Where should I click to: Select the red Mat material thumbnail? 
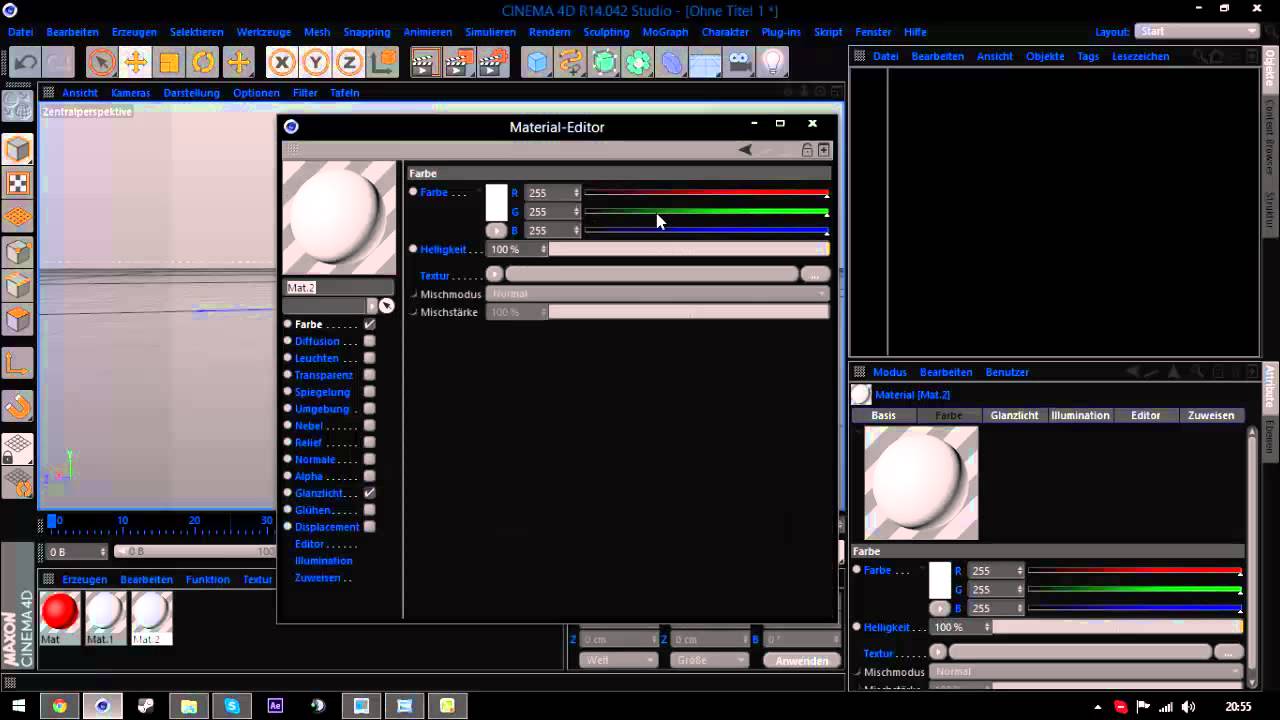(60, 612)
